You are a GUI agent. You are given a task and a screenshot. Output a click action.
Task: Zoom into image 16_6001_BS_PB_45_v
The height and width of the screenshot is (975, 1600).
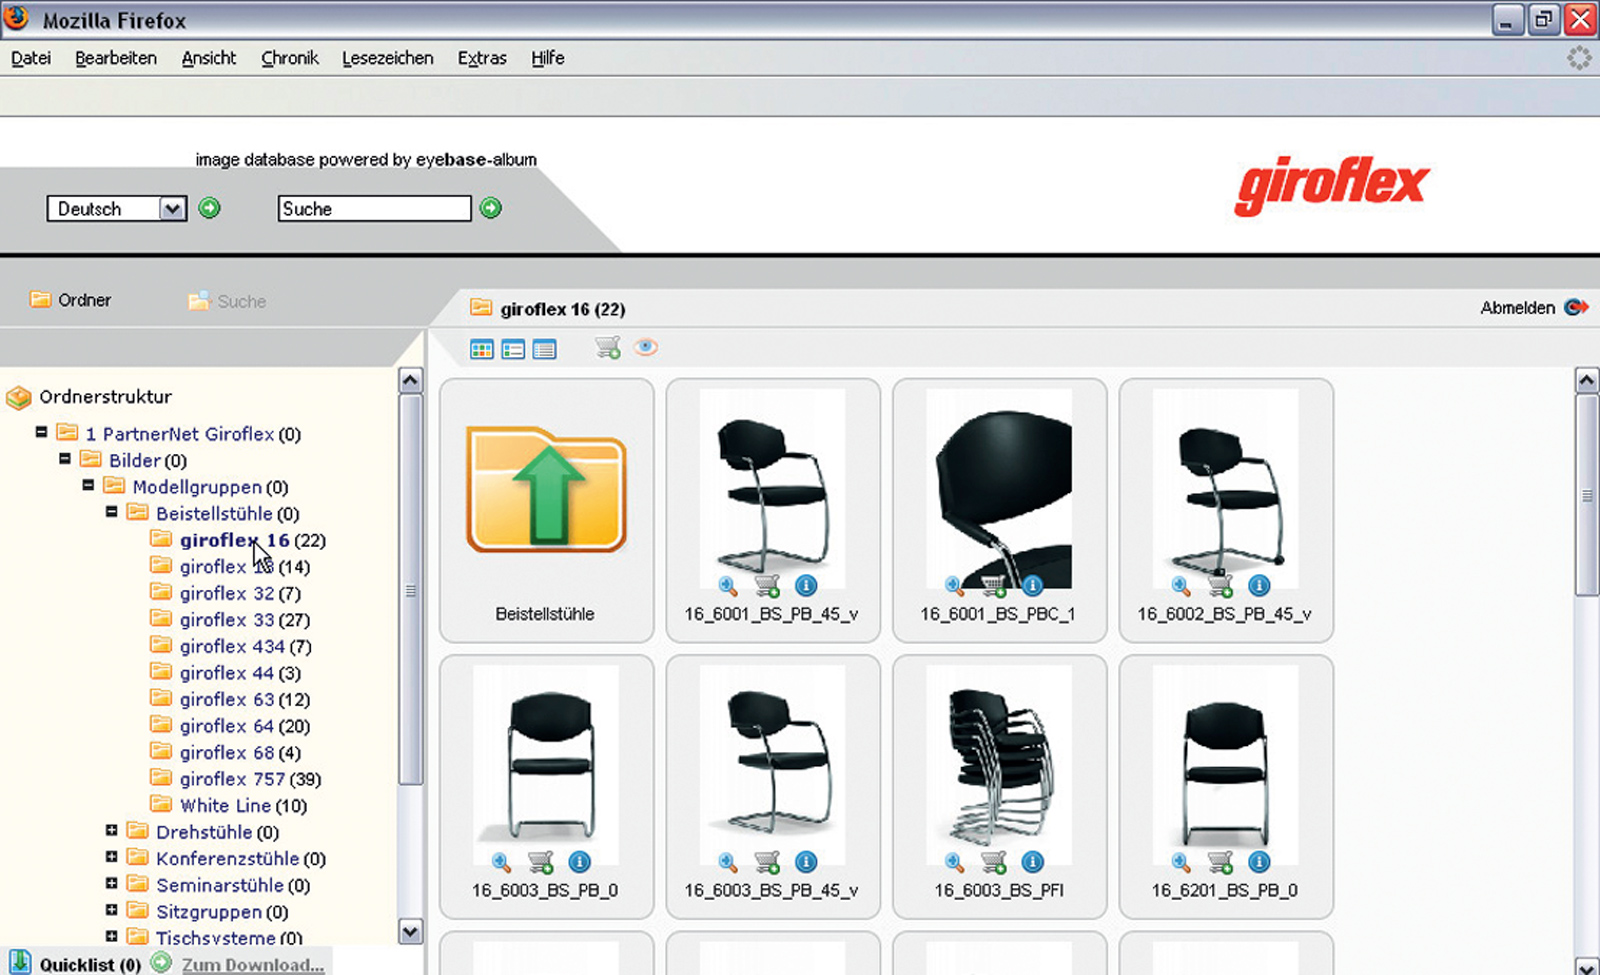[728, 586]
